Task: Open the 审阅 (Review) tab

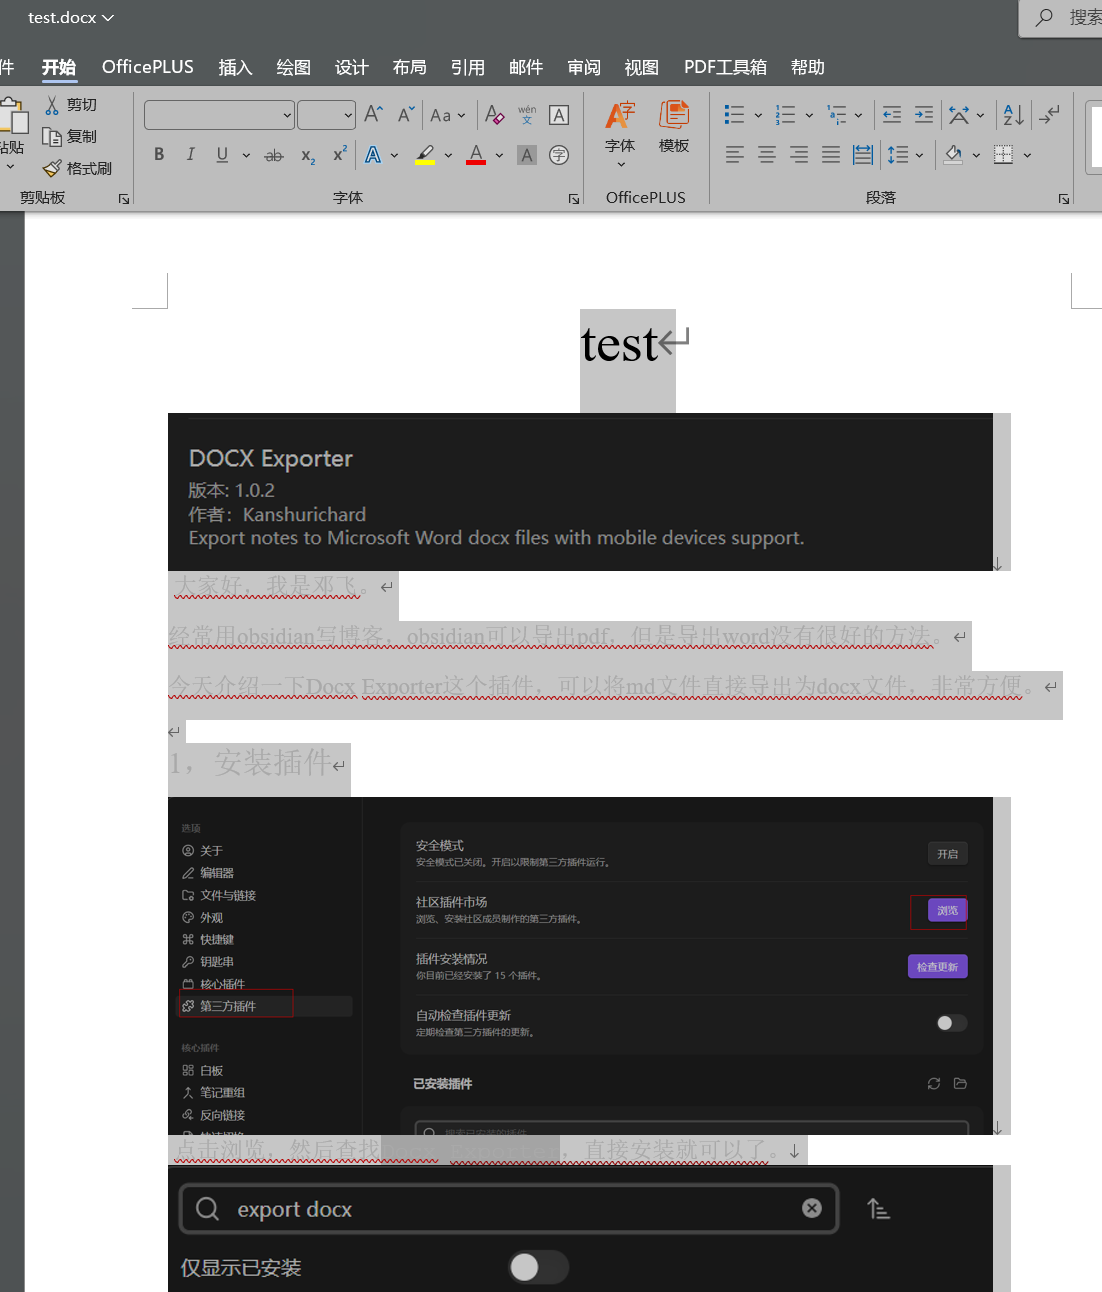Action: click(x=584, y=67)
